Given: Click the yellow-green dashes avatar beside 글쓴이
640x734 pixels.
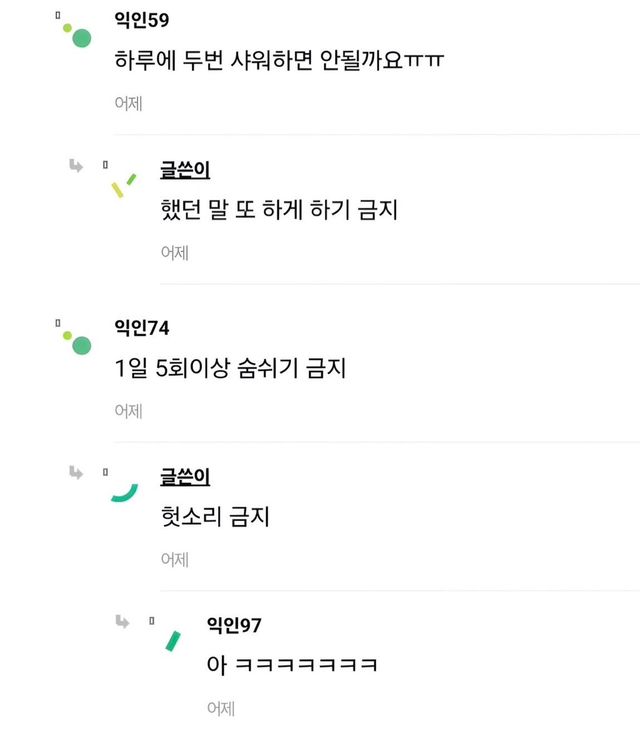Looking at the screenshot, I should click(x=123, y=185).
